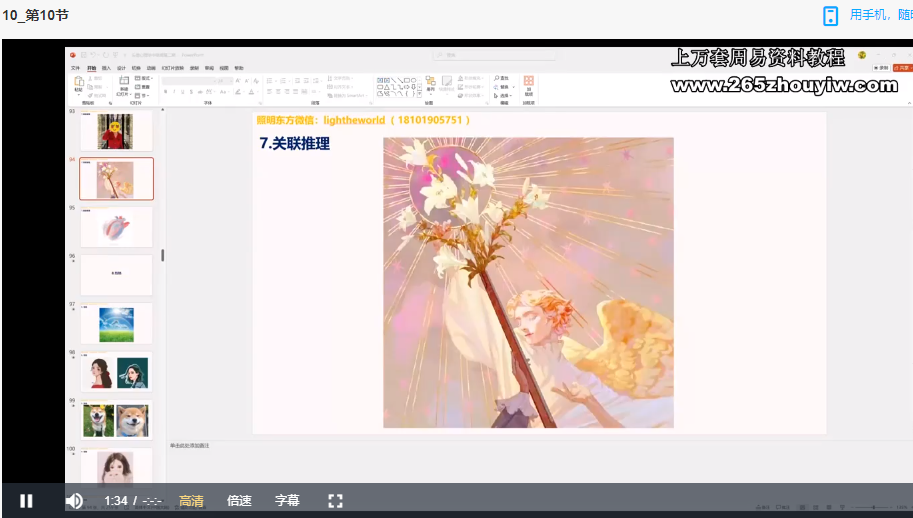913x518 pixels.
Task: Select the rectangle shape in the shapes gallery
Action: (x=406, y=80)
